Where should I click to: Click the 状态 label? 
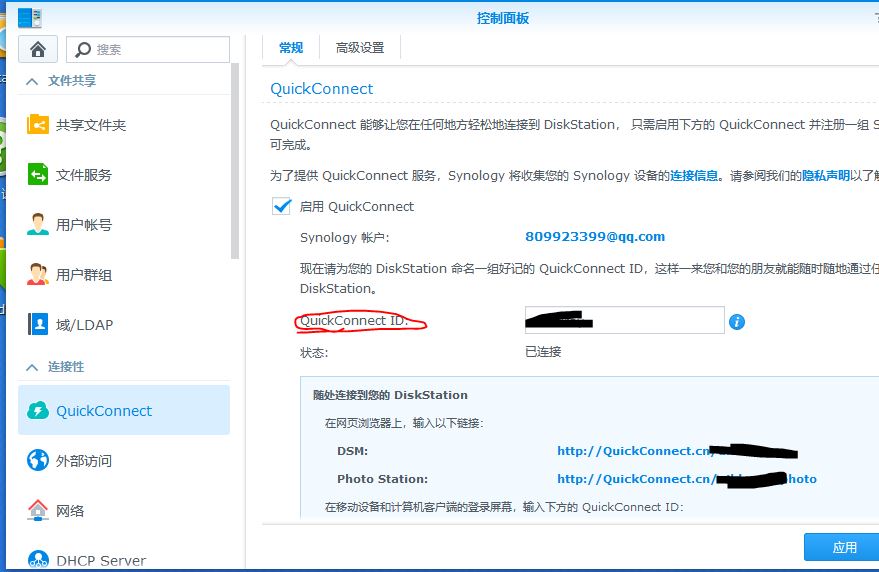(314, 353)
